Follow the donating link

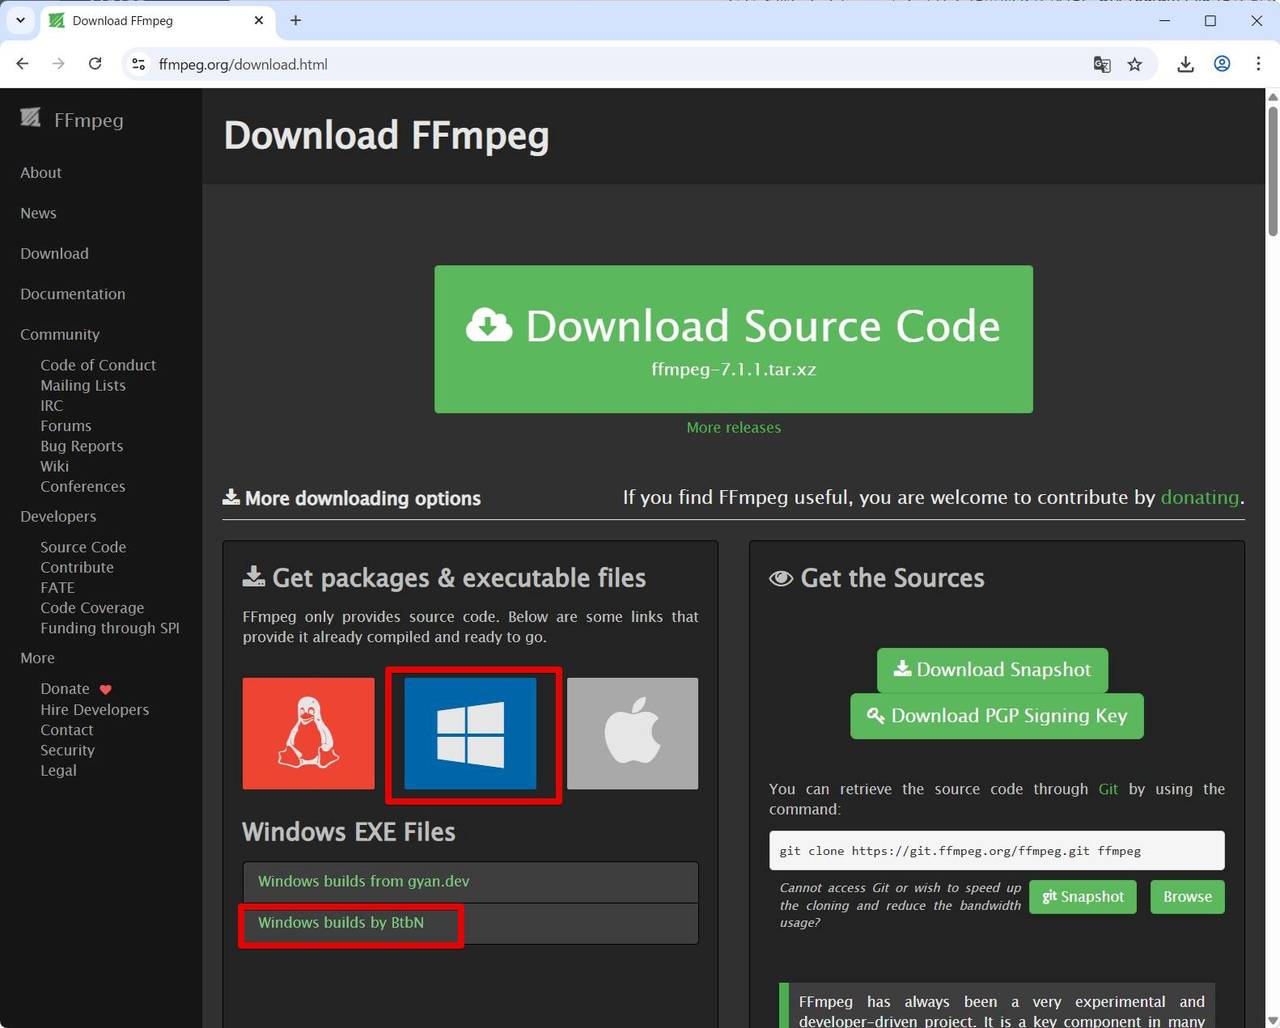(1199, 497)
